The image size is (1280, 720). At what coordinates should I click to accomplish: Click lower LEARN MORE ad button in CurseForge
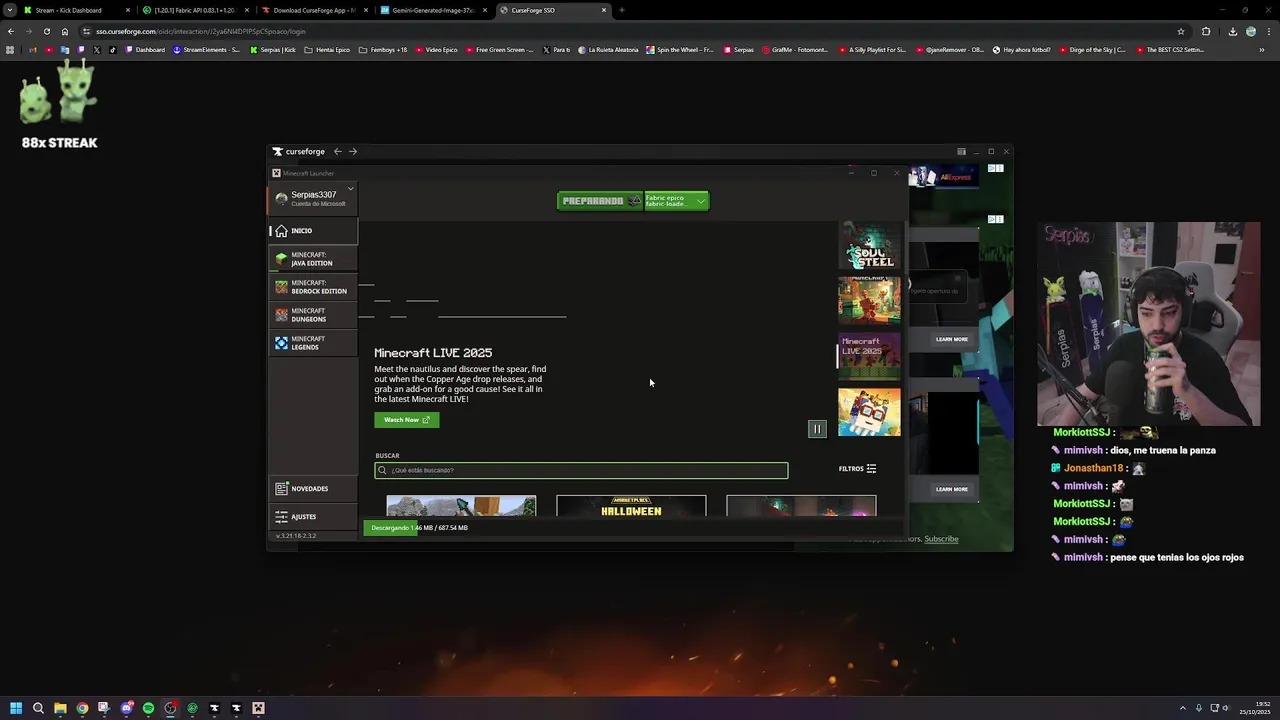[x=952, y=489]
